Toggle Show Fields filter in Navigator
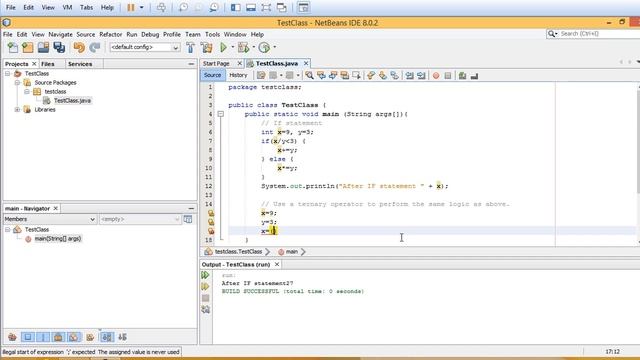The width and height of the screenshot is (640, 360). click(28, 337)
